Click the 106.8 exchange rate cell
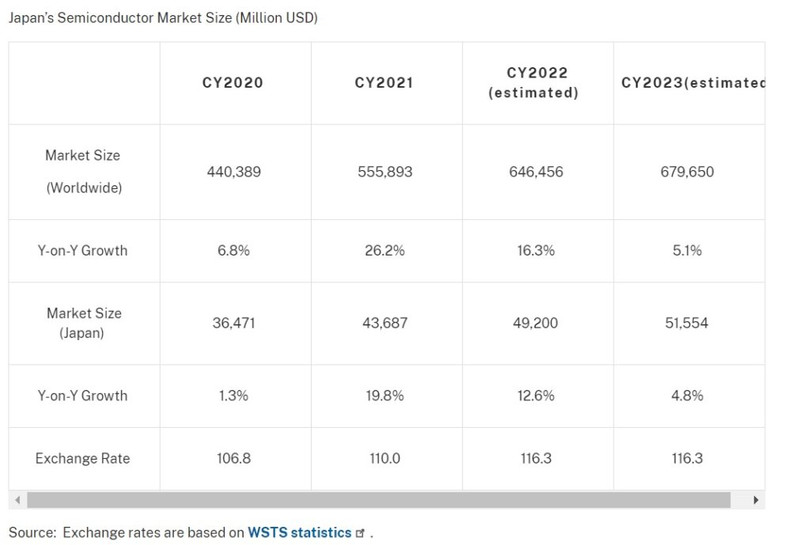Image resolution: width=810 pixels, height=545 pixels. [x=233, y=459]
